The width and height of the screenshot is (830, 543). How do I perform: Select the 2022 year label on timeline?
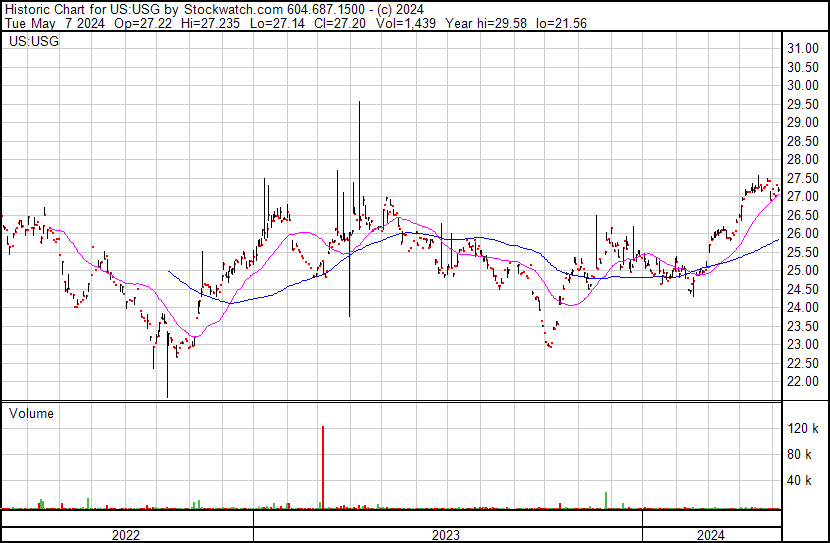tap(126, 535)
